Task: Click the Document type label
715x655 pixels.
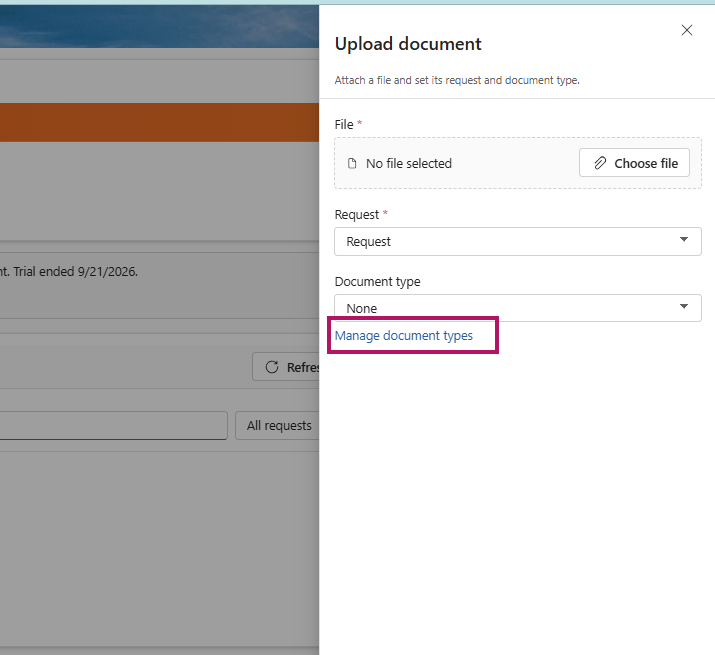Action: pos(377,281)
